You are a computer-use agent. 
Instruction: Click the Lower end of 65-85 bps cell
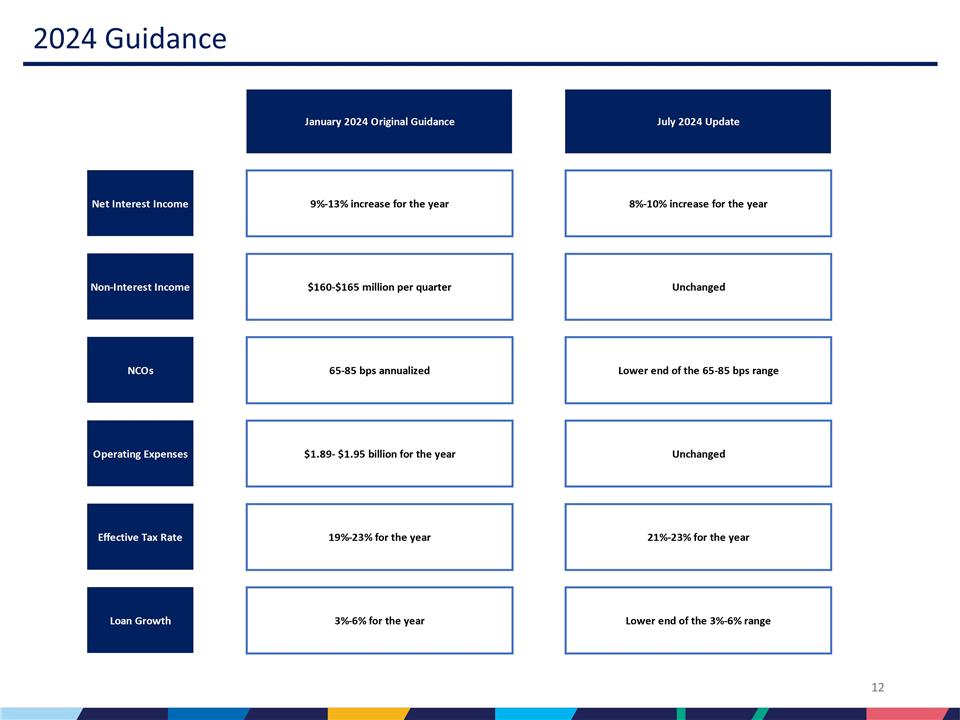[x=697, y=370]
